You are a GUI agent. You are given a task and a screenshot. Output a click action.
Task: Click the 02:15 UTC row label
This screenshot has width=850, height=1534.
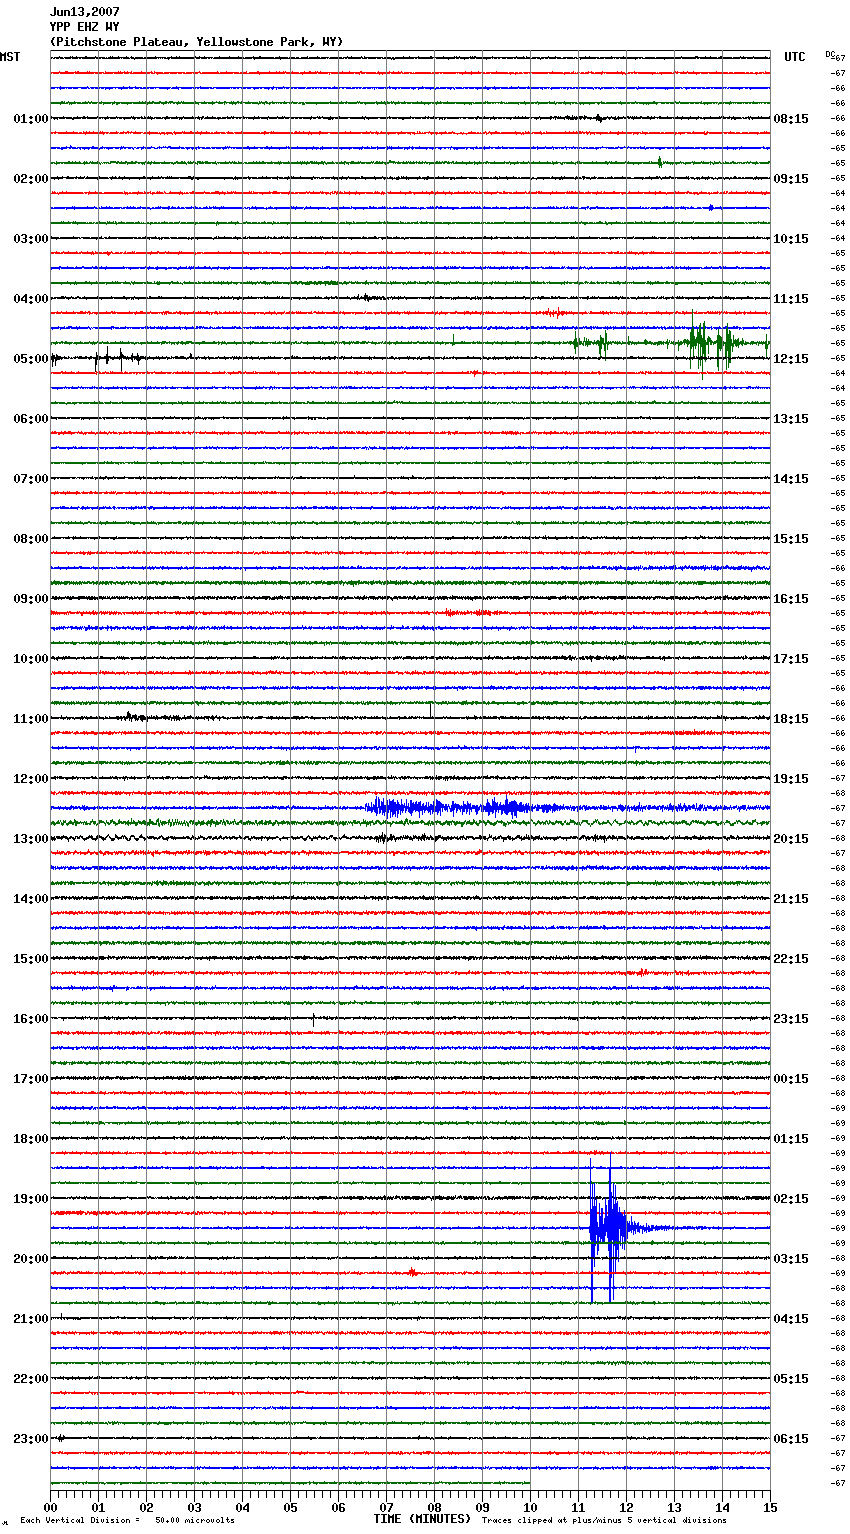click(x=791, y=1199)
